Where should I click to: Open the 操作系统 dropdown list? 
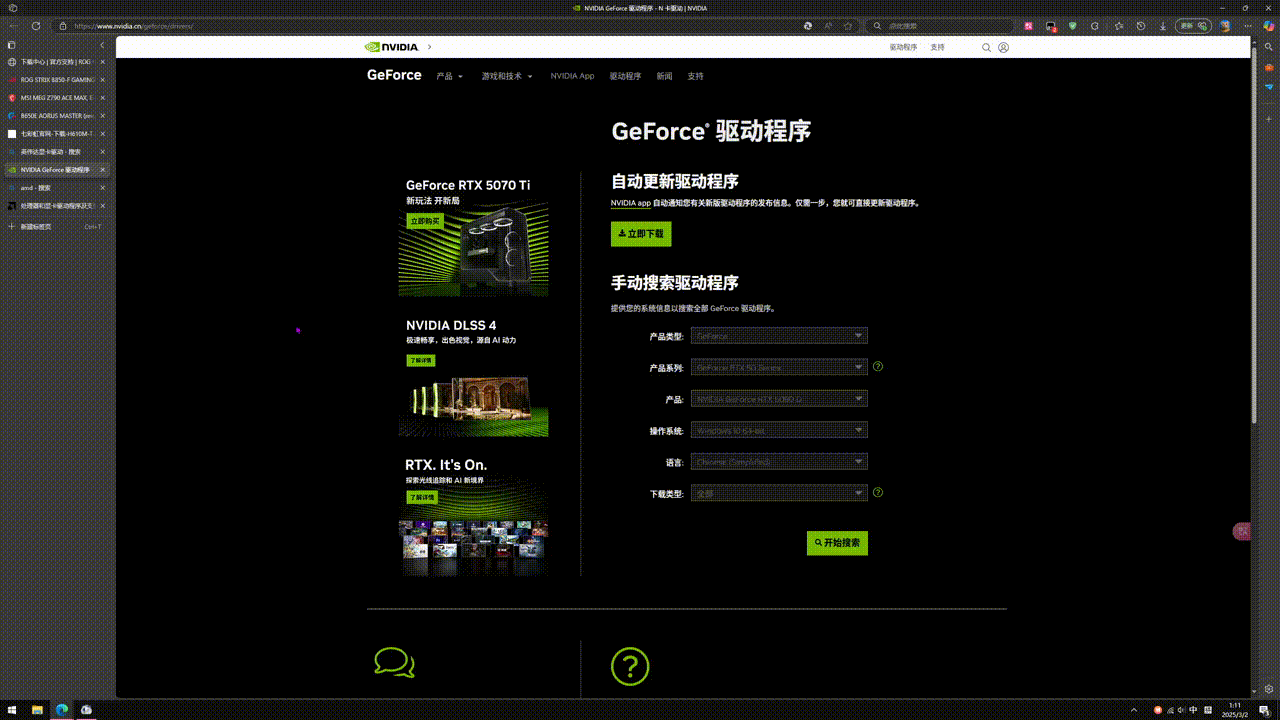pos(779,430)
